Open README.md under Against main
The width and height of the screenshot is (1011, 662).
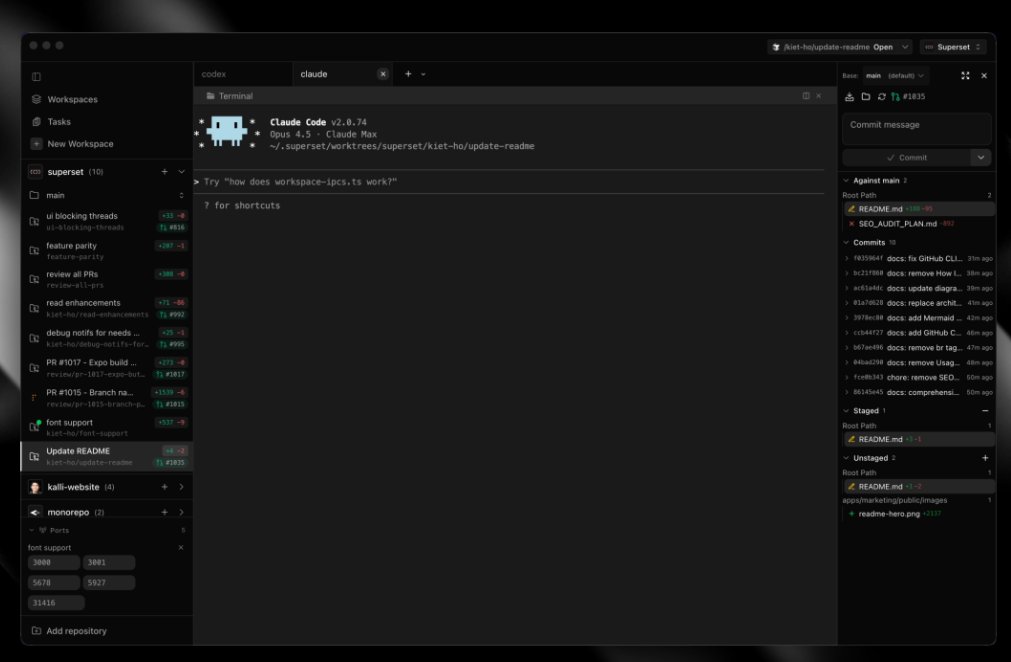point(919,209)
